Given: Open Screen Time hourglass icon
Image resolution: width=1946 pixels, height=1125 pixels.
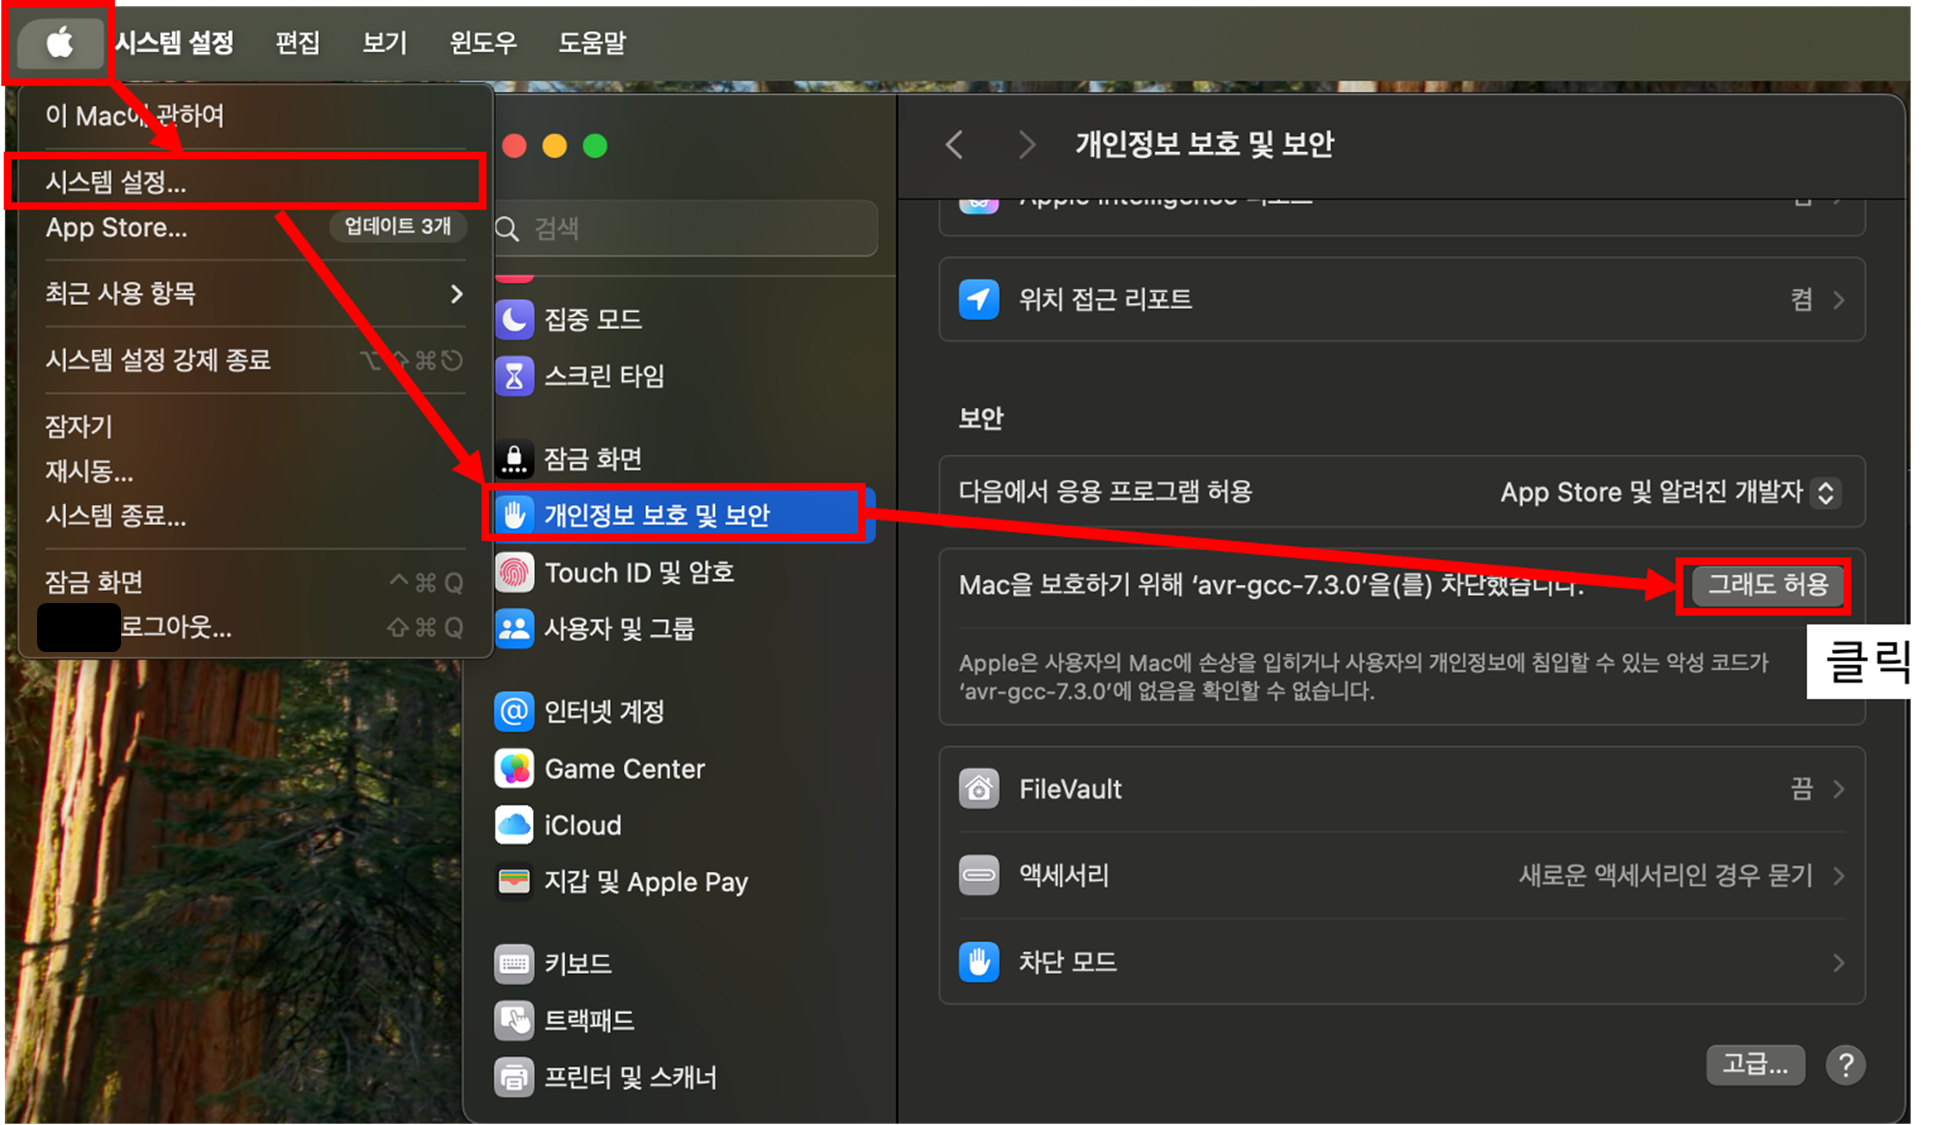Looking at the screenshot, I should click(x=514, y=376).
